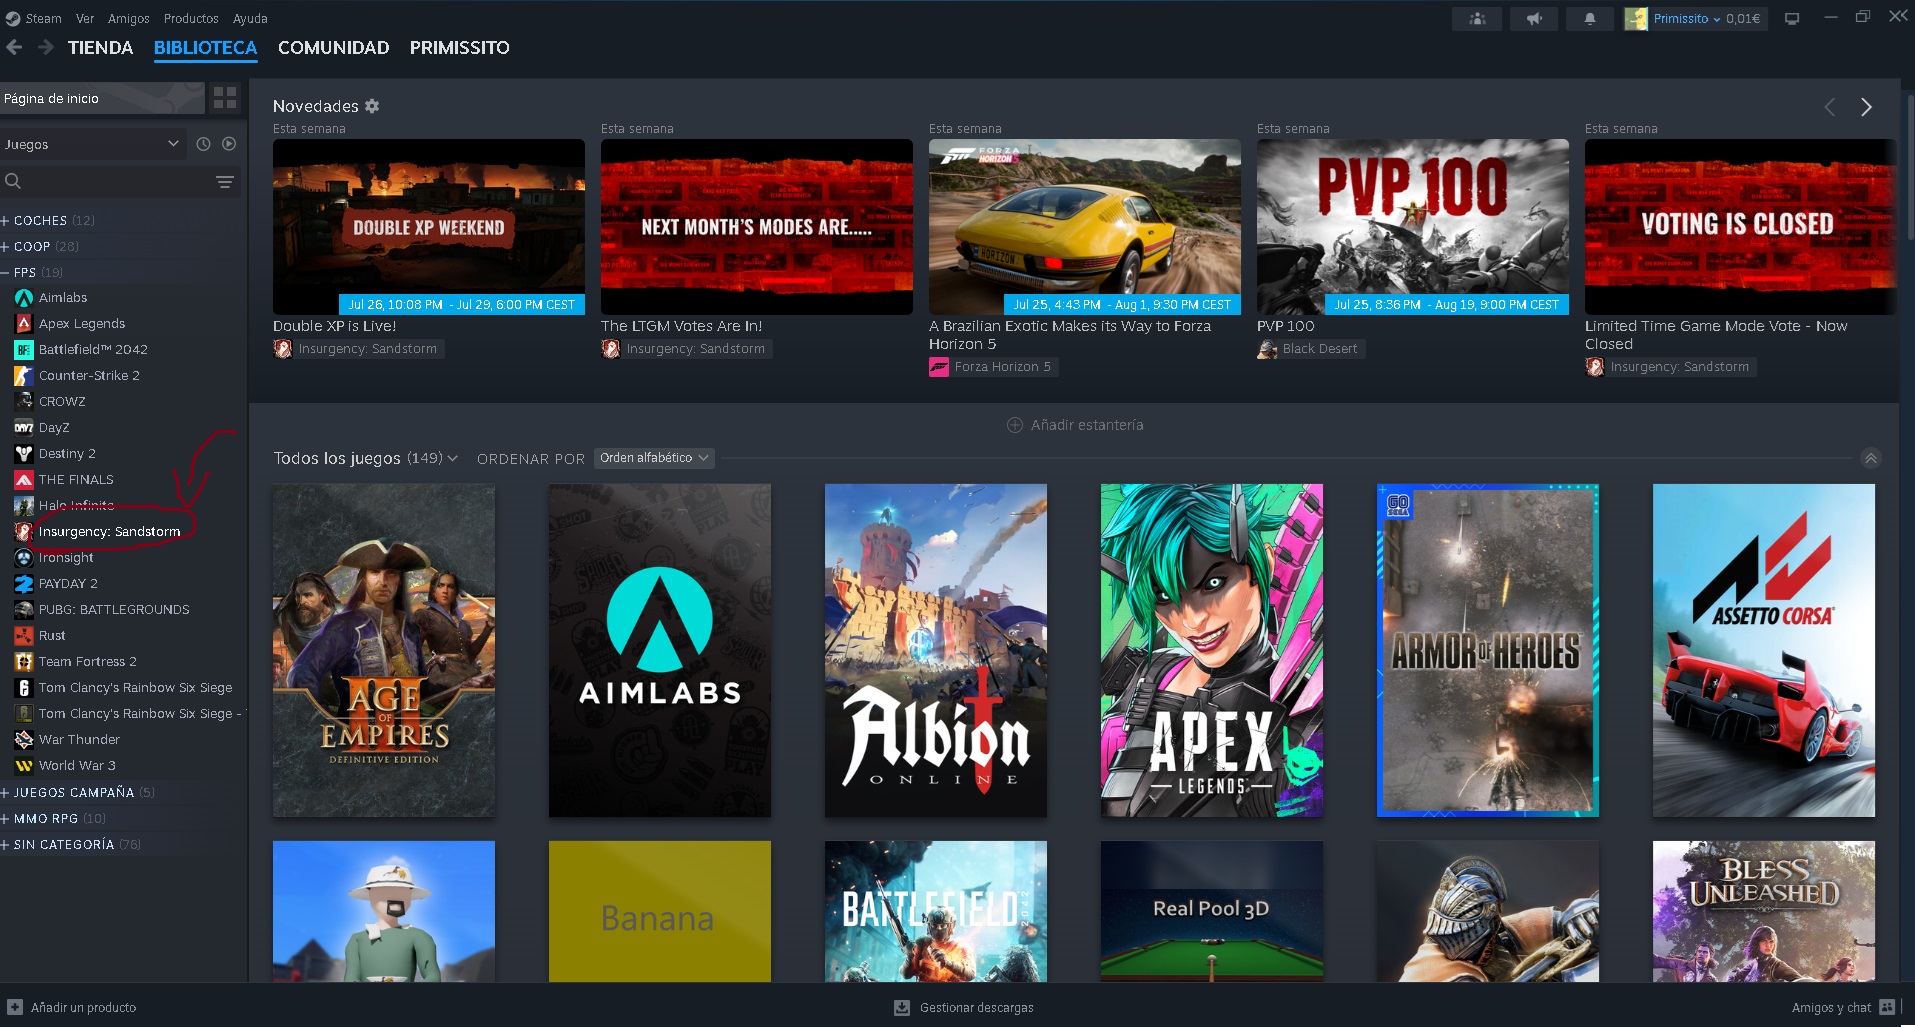Viewport: 1915px width, 1027px height.
Task: Open the Todos los juegos shelf dropdown
Action: click(453, 458)
